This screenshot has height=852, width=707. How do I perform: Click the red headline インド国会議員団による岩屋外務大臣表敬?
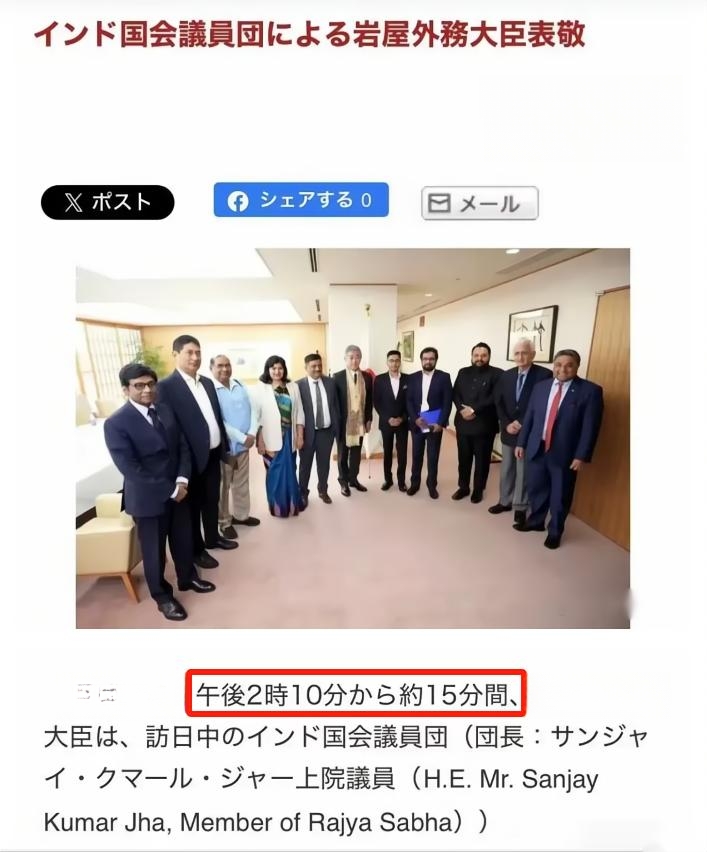[309, 34]
